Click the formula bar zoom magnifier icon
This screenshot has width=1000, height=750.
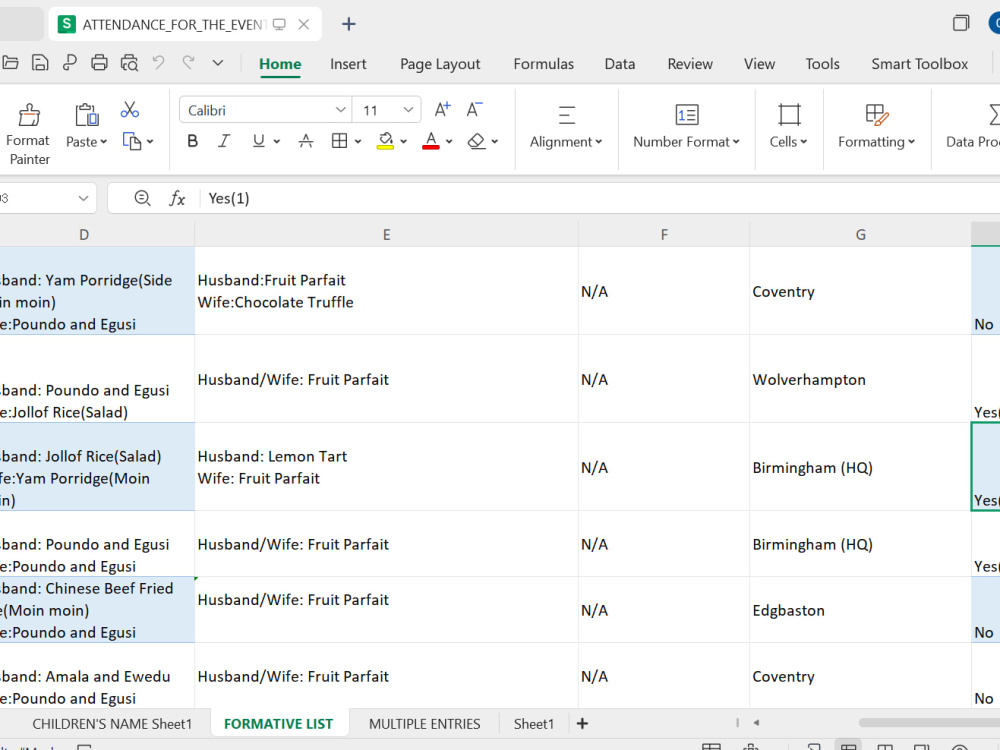pyautogui.click(x=142, y=198)
